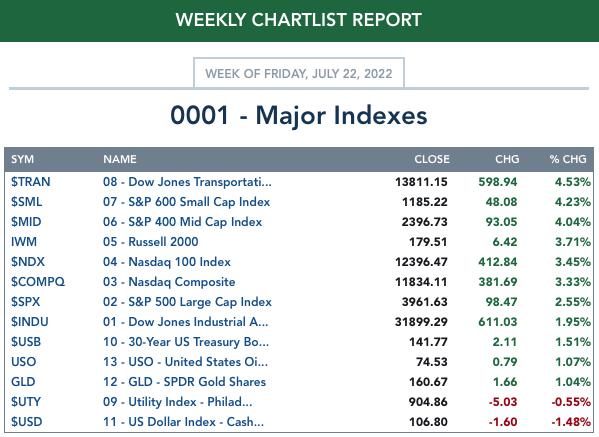599x437 pixels.
Task: Open the Russell 2000 name link
Action: point(151,242)
